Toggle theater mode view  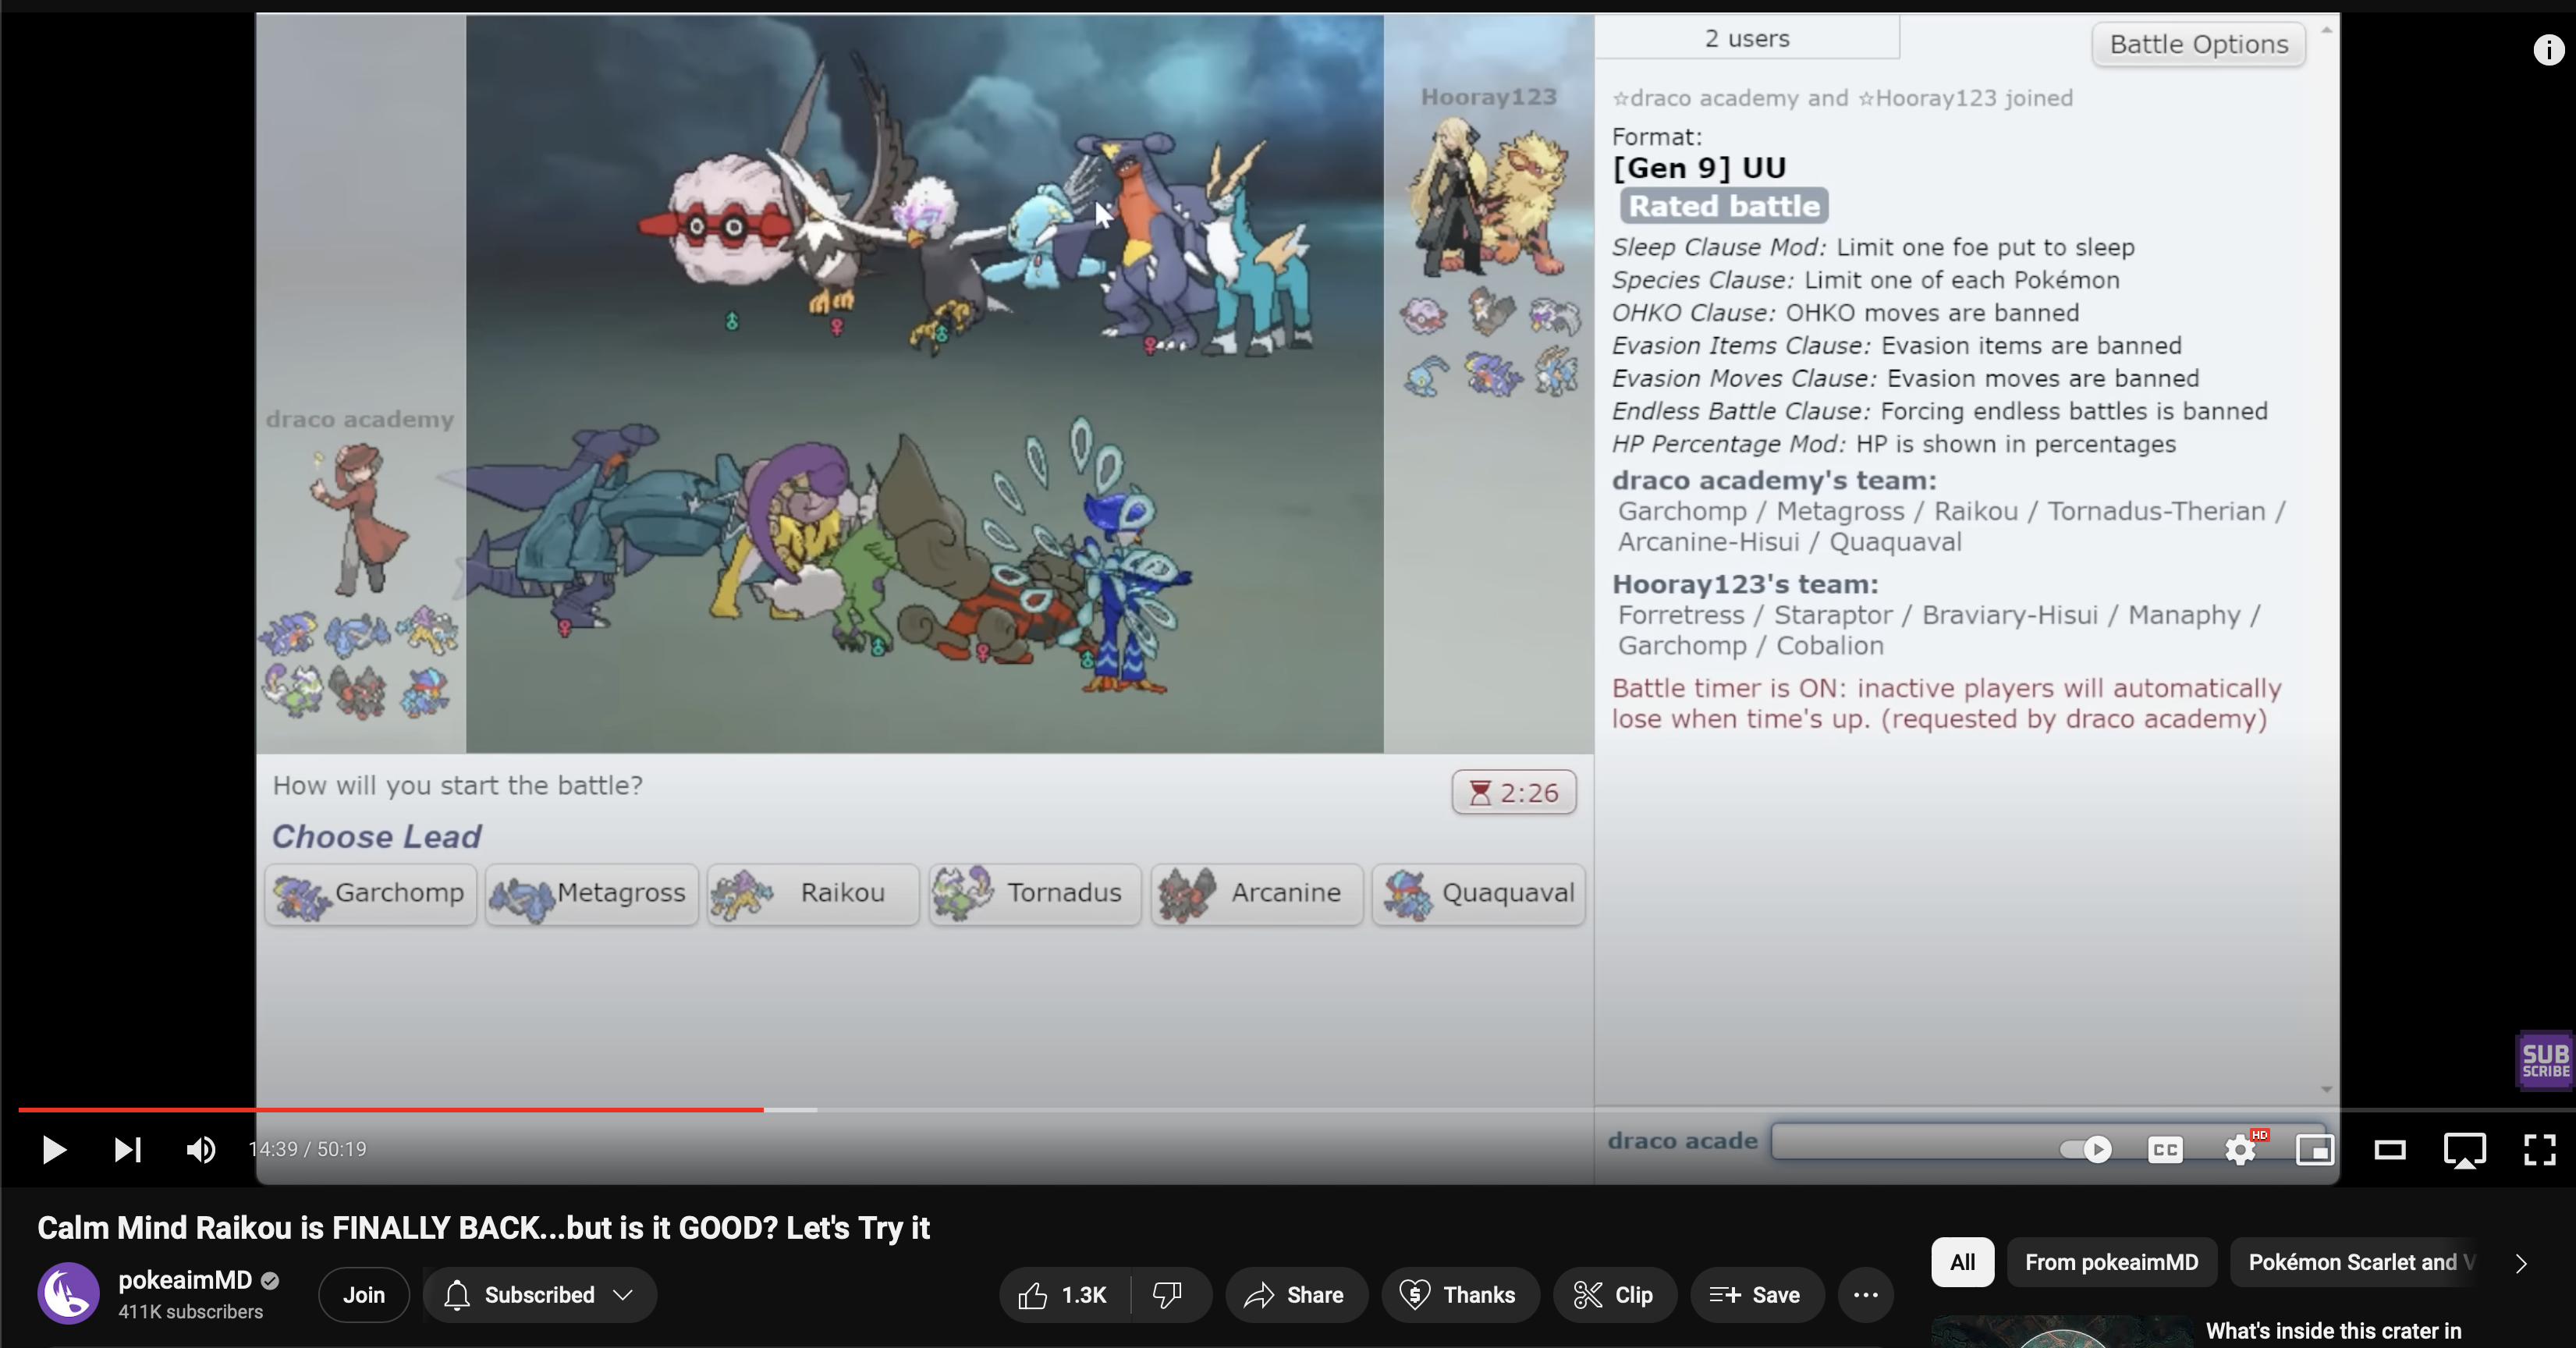tap(2390, 1150)
